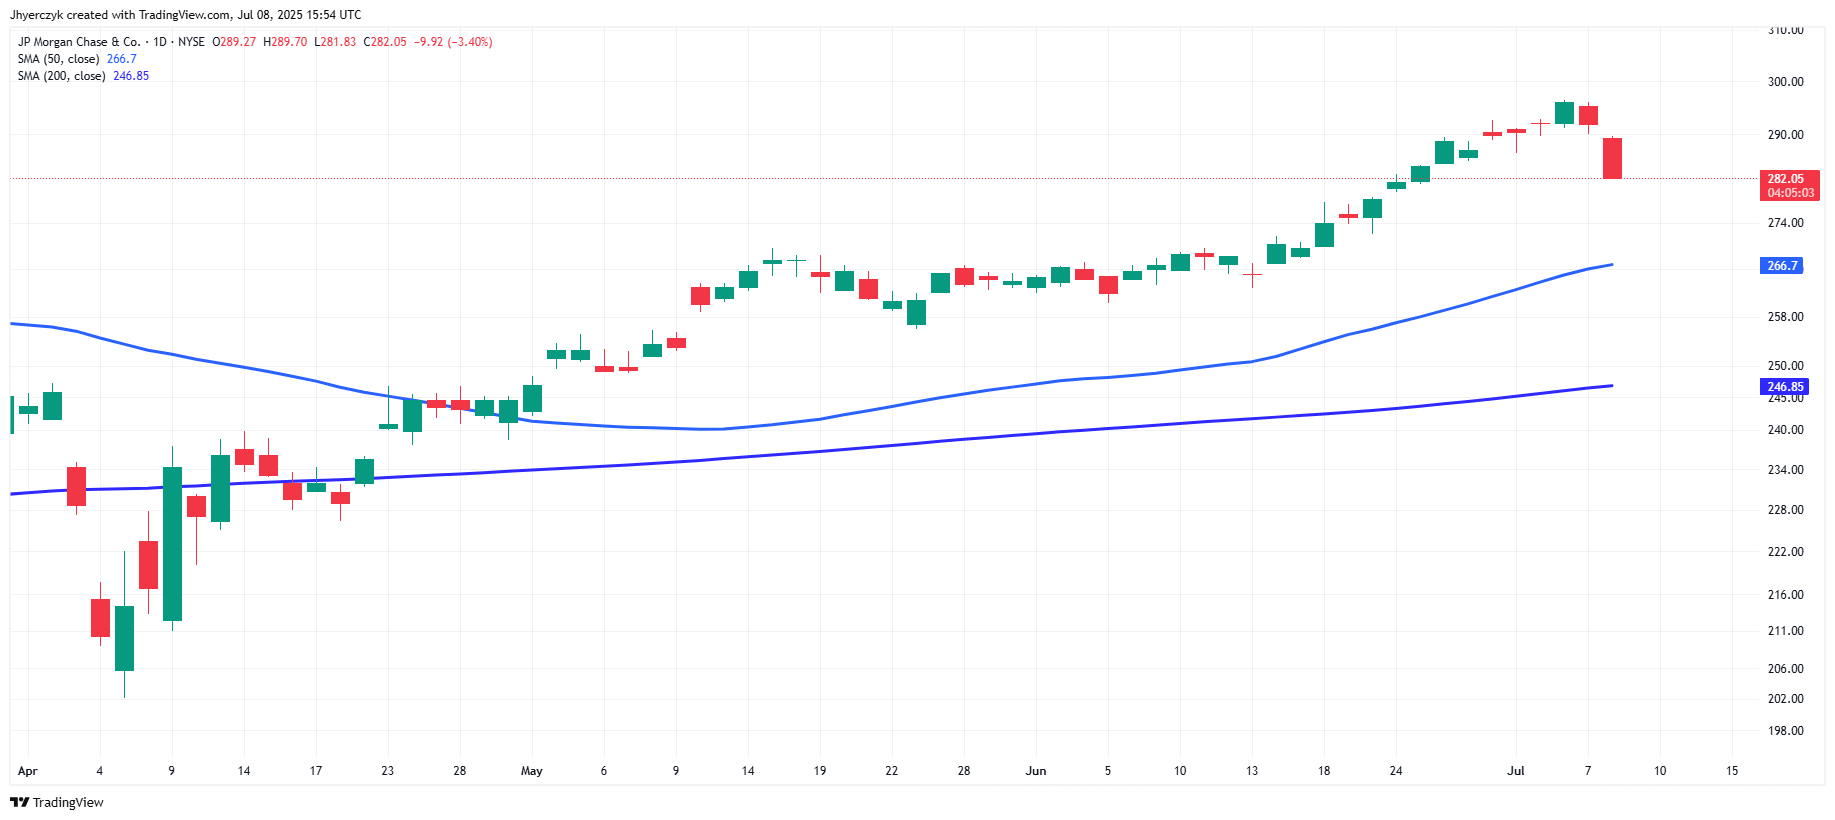Click the 216.00 price axis label

(x=1785, y=595)
